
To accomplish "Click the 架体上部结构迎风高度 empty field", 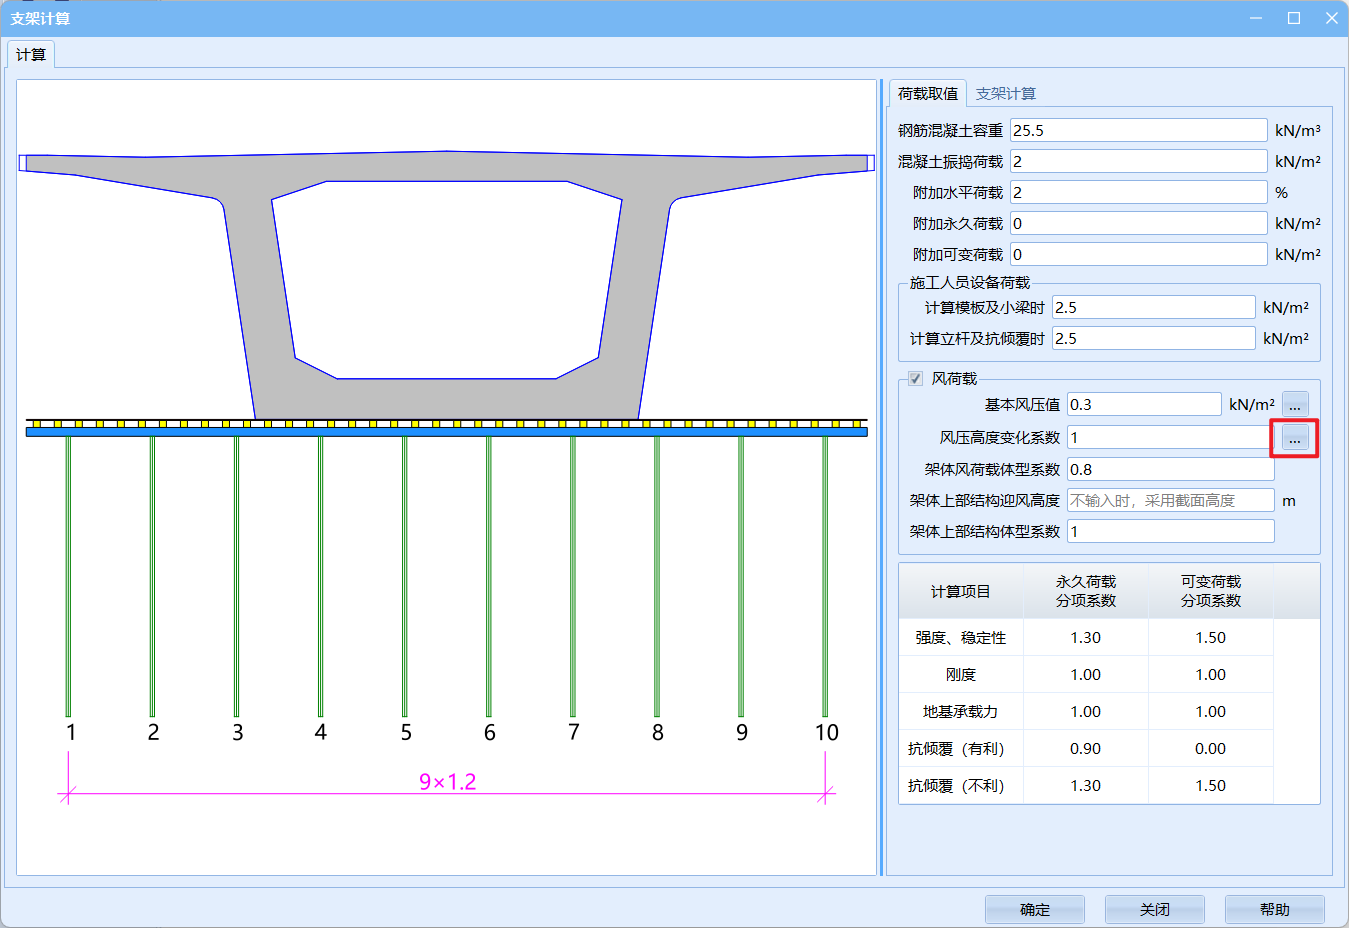I will 1170,501.
